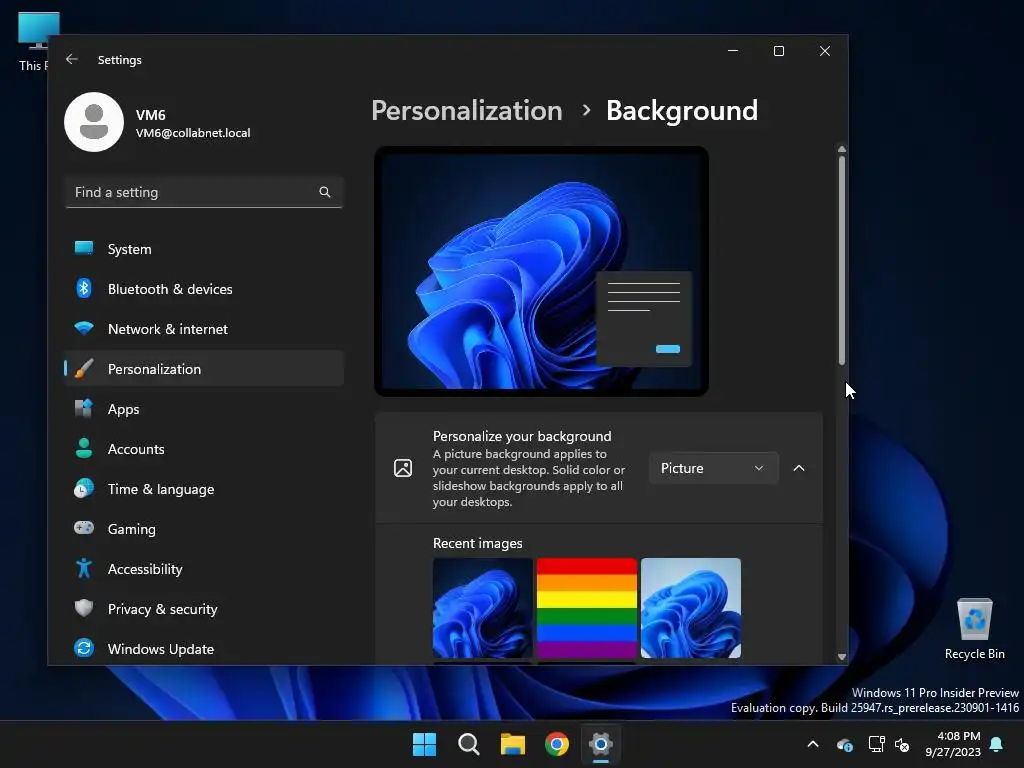Open the Accounts settings page
1024x768 pixels.
204,449
